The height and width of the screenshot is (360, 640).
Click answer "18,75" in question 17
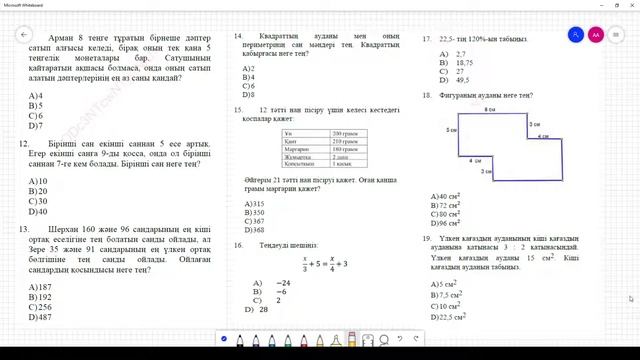click(x=464, y=63)
